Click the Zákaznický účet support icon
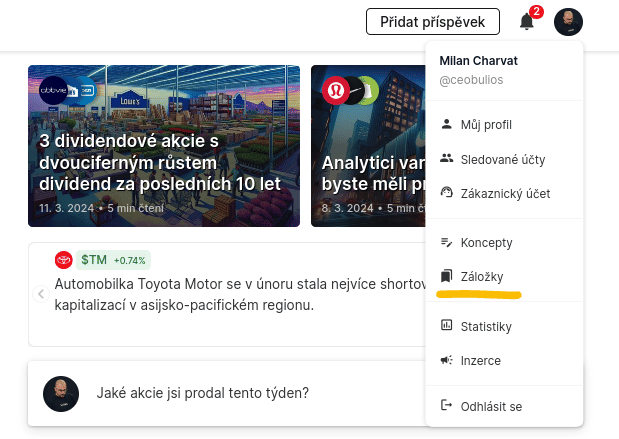Screen dimensions: 619x439 (x=446, y=193)
